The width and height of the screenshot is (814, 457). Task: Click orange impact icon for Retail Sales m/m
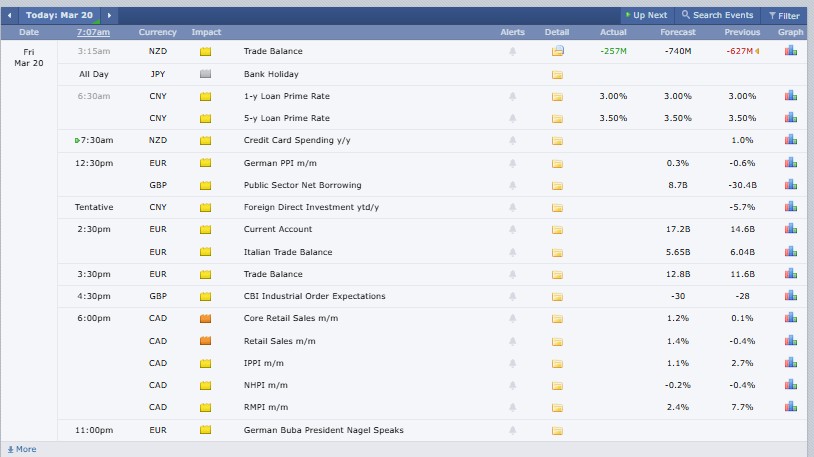point(206,341)
